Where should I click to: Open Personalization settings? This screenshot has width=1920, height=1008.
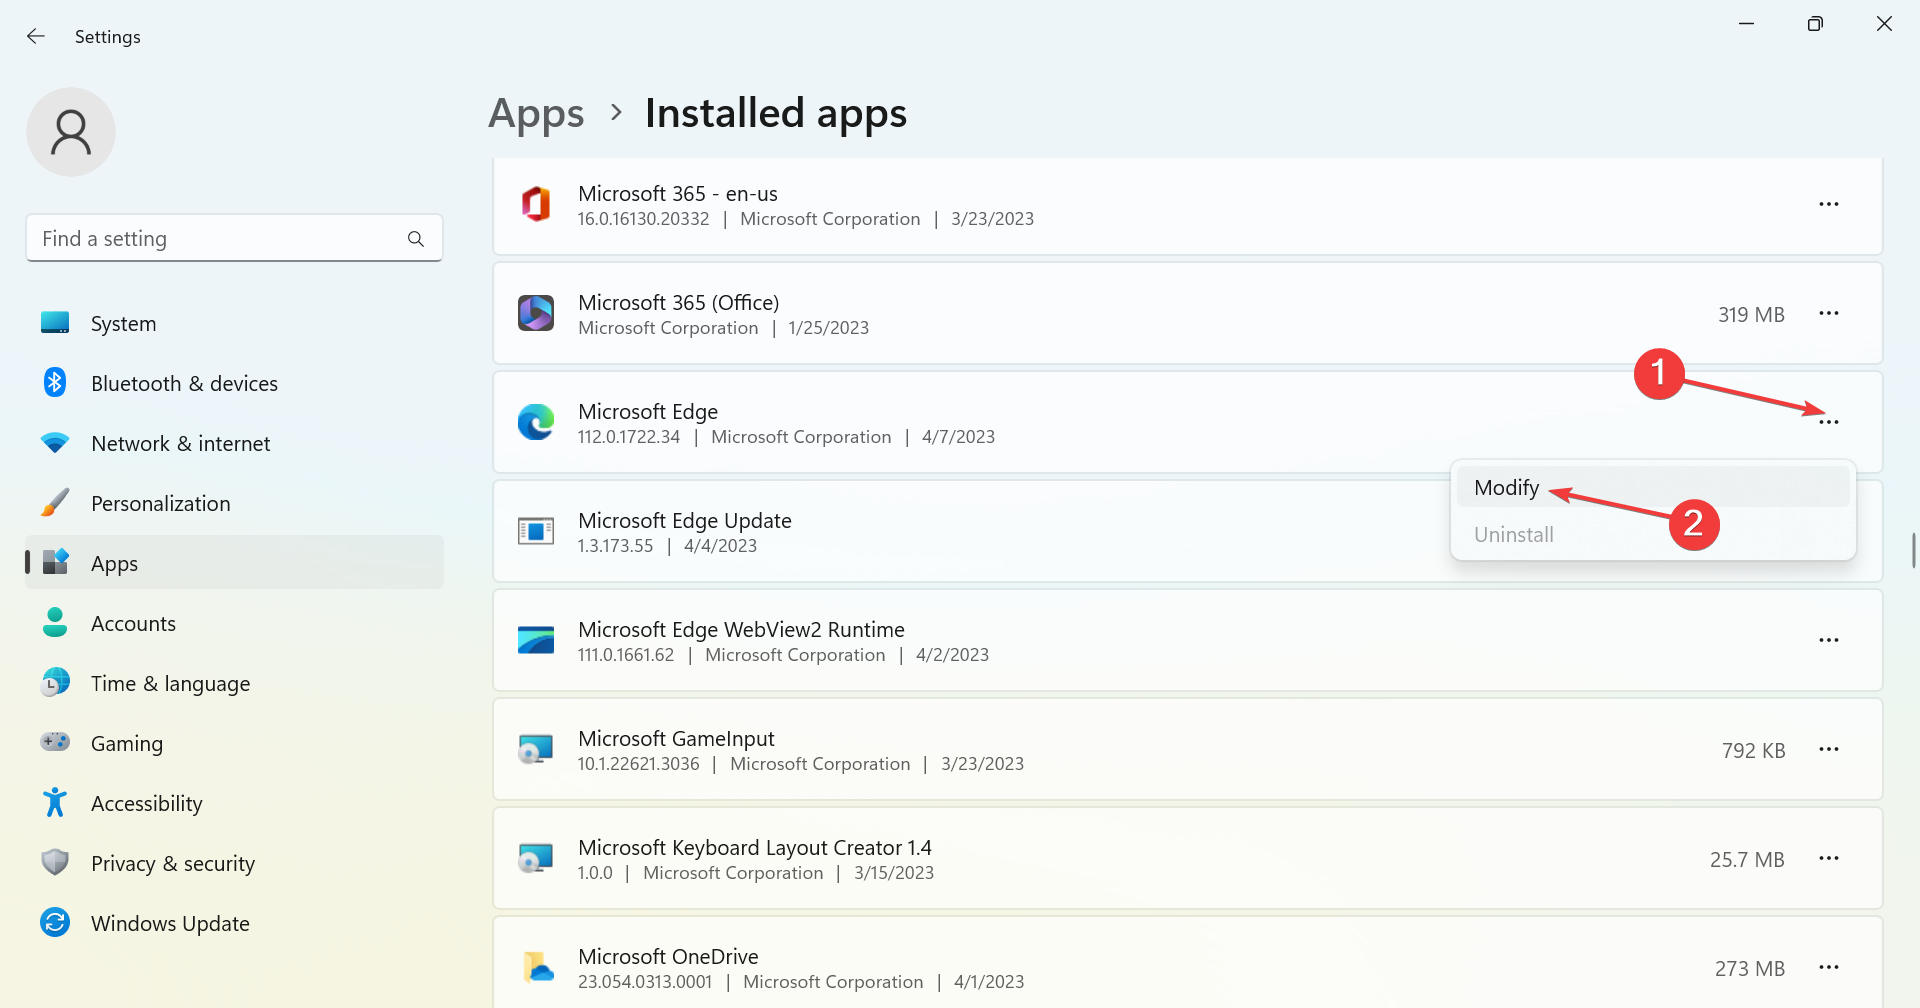tap(234, 503)
